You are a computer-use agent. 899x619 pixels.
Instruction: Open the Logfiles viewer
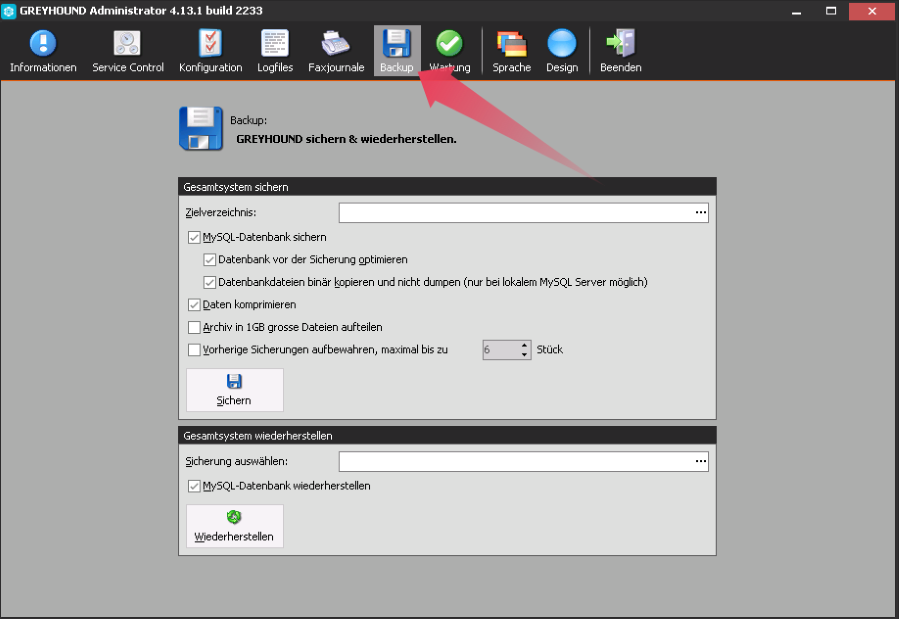(x=275, y=51)
